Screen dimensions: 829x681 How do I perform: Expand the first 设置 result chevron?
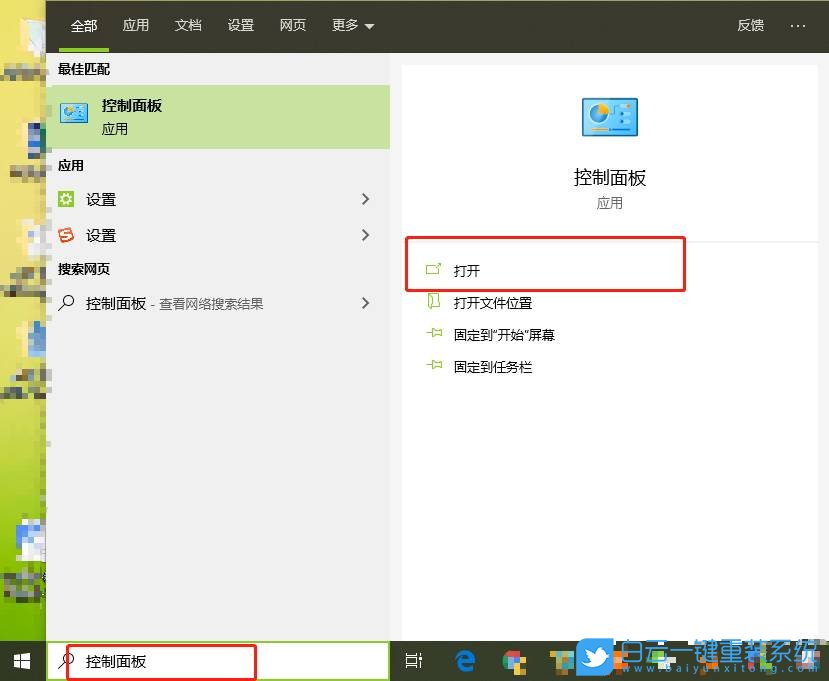[366, 199]
